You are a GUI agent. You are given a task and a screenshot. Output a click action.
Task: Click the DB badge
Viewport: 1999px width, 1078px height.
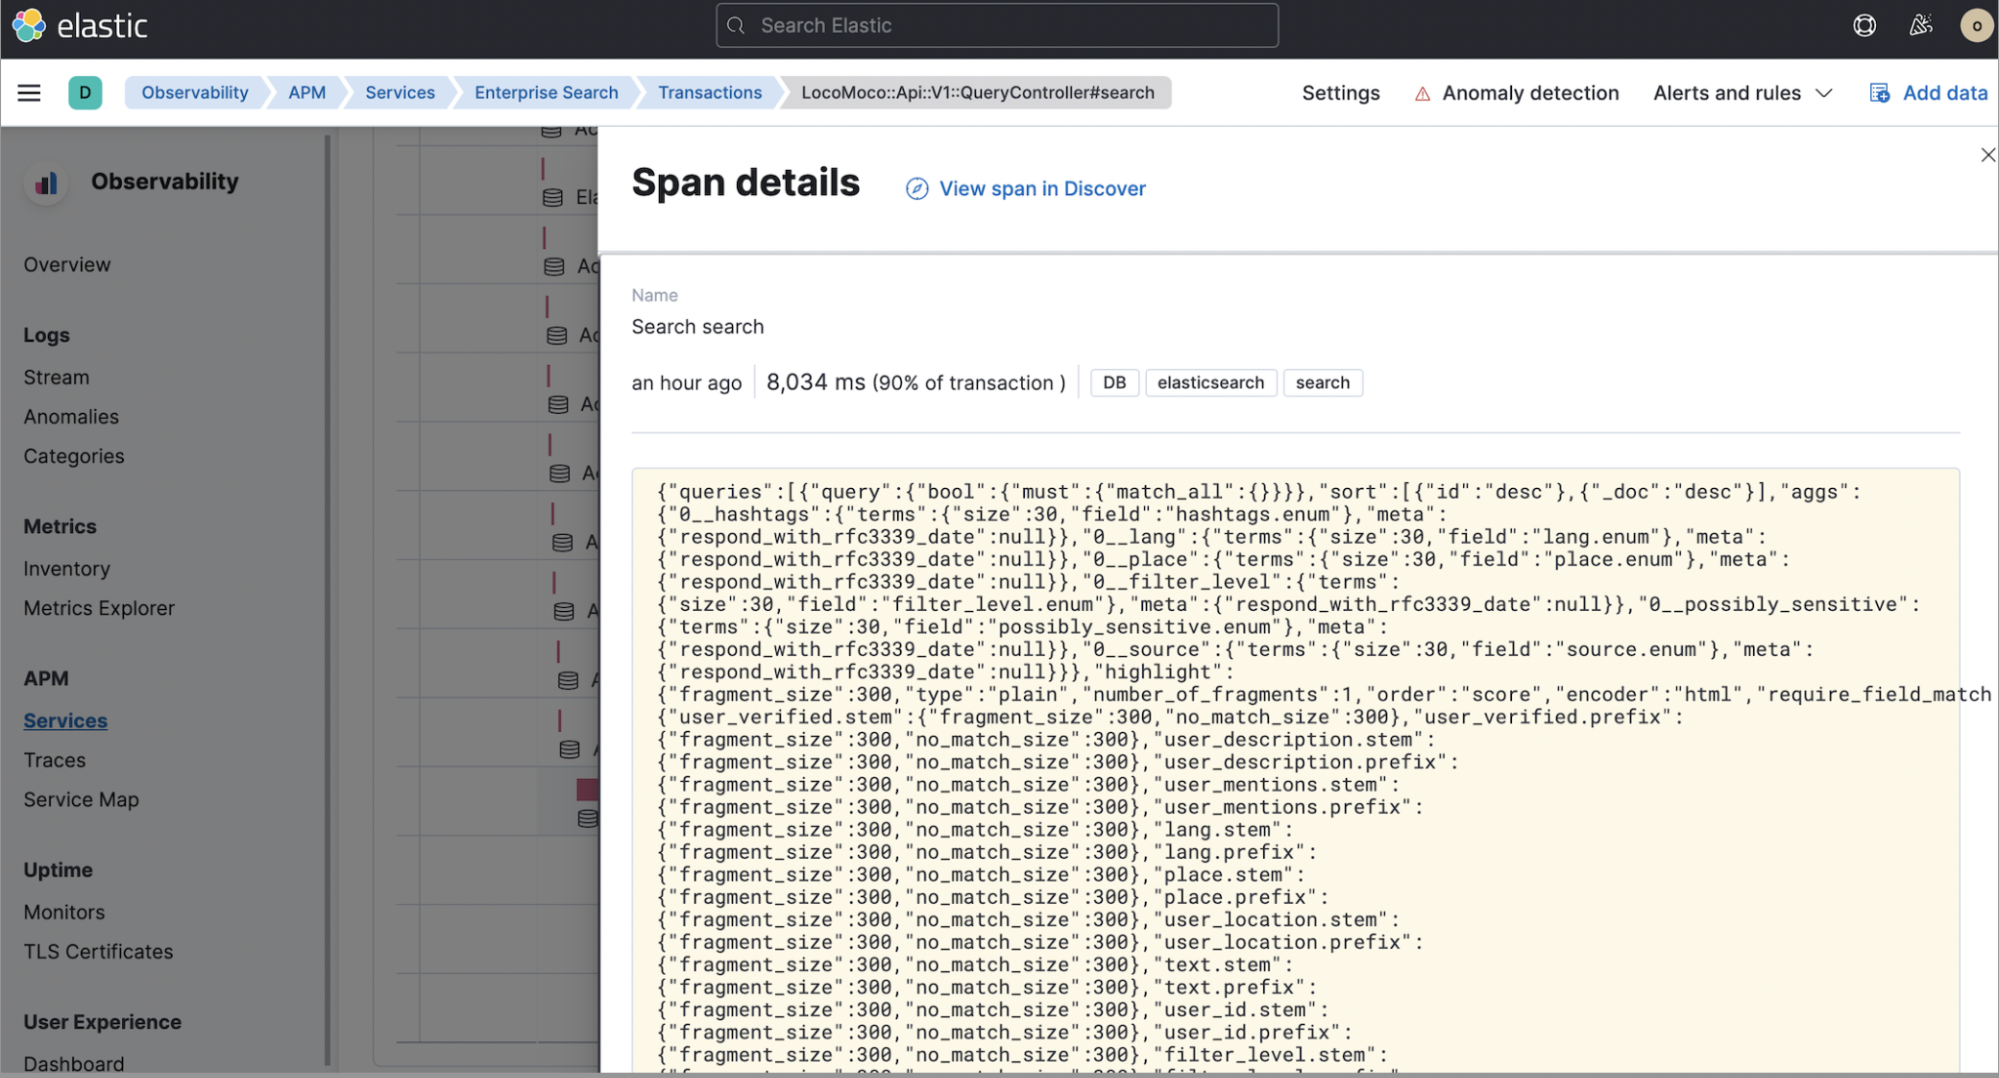pyautogui.click(x=1114, y=383)
